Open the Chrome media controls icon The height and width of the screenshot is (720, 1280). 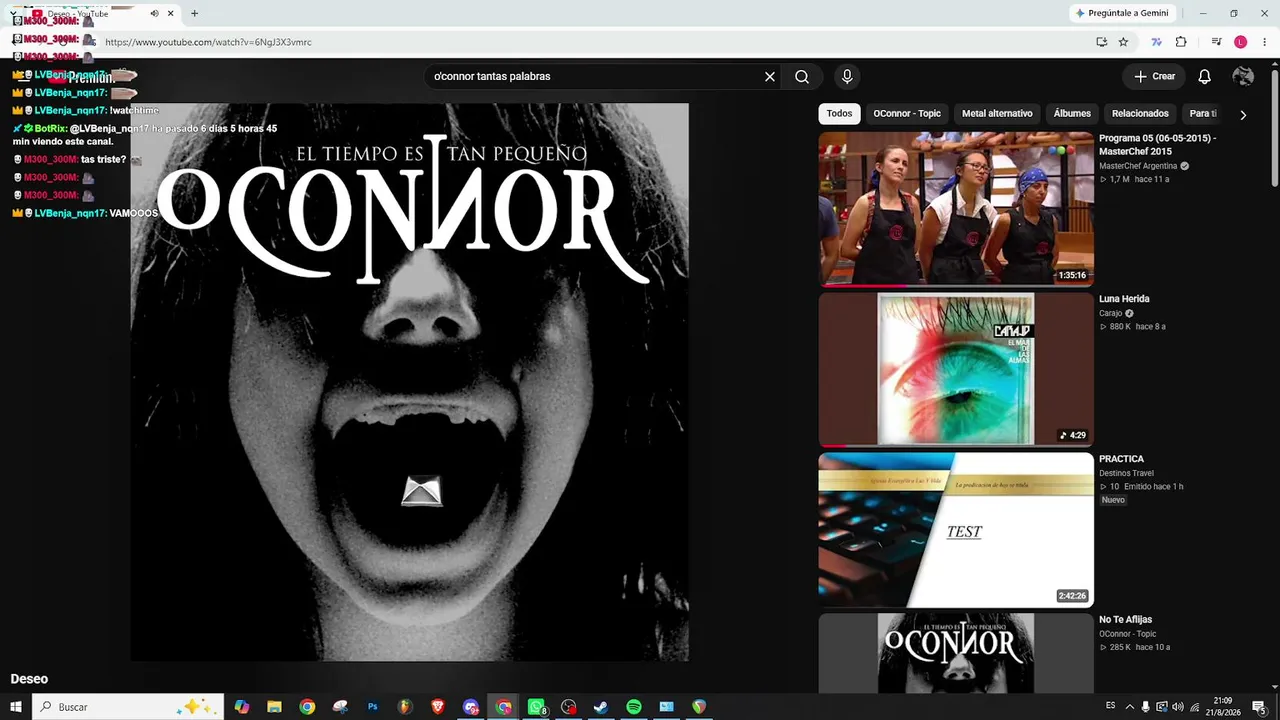(x=1216, y=42)
